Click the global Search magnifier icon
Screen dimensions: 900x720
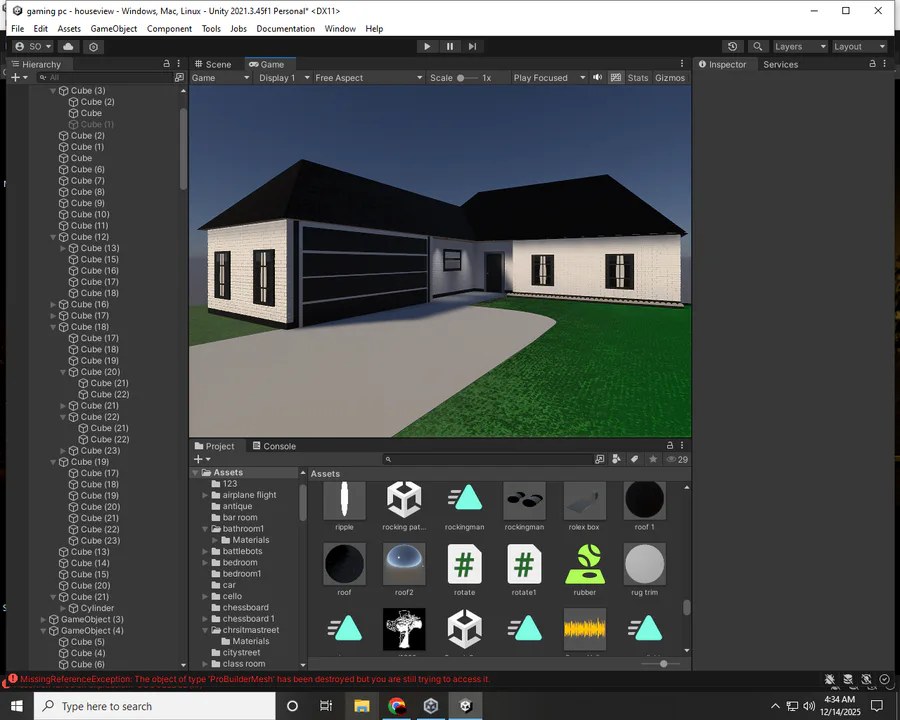[x=758, y=47]
